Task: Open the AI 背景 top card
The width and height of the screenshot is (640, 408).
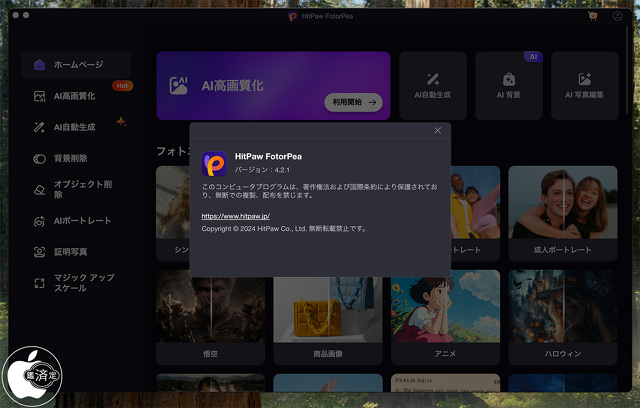Action: [509, 86]
